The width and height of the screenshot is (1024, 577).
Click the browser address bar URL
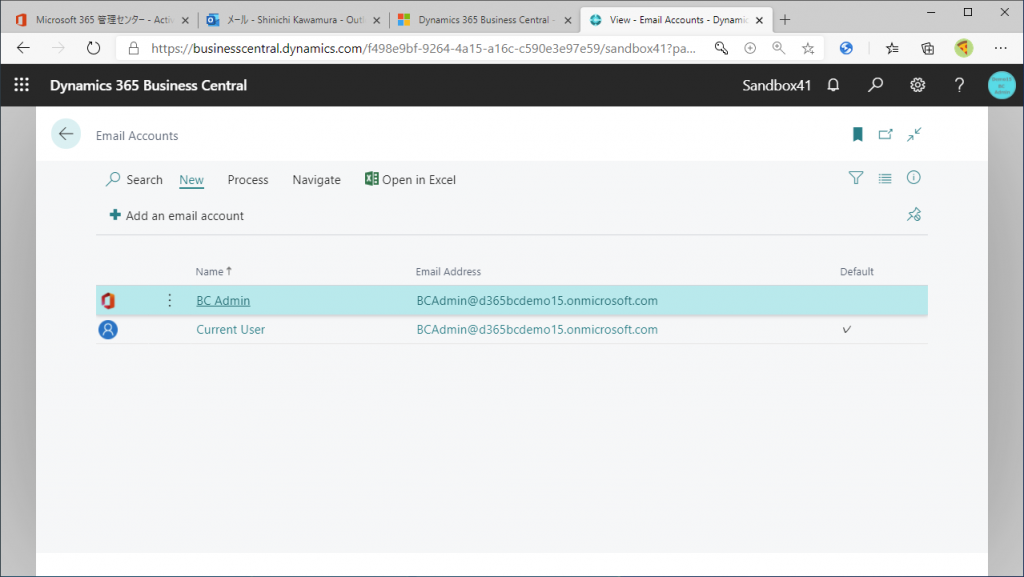(423, 48)
